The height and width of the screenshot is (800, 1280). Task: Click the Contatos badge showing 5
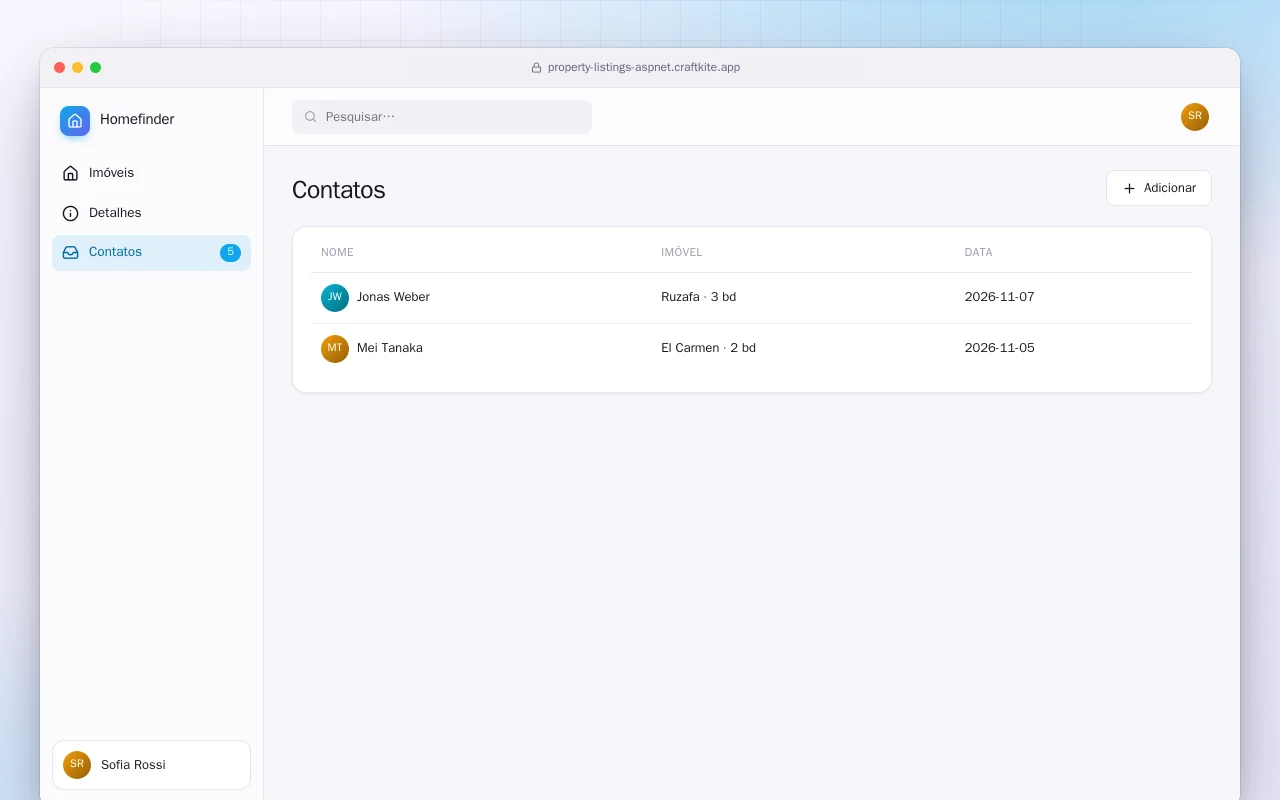[230, 252]
